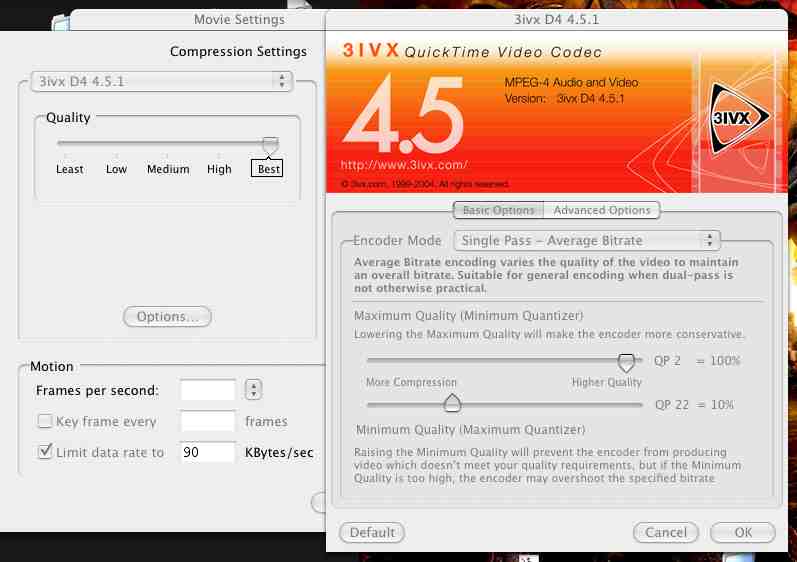Image resolution: width=797 pixels, height=562 pixels.
Task: Open the Encoder Mode dropdown
Action: click(587, 240)
